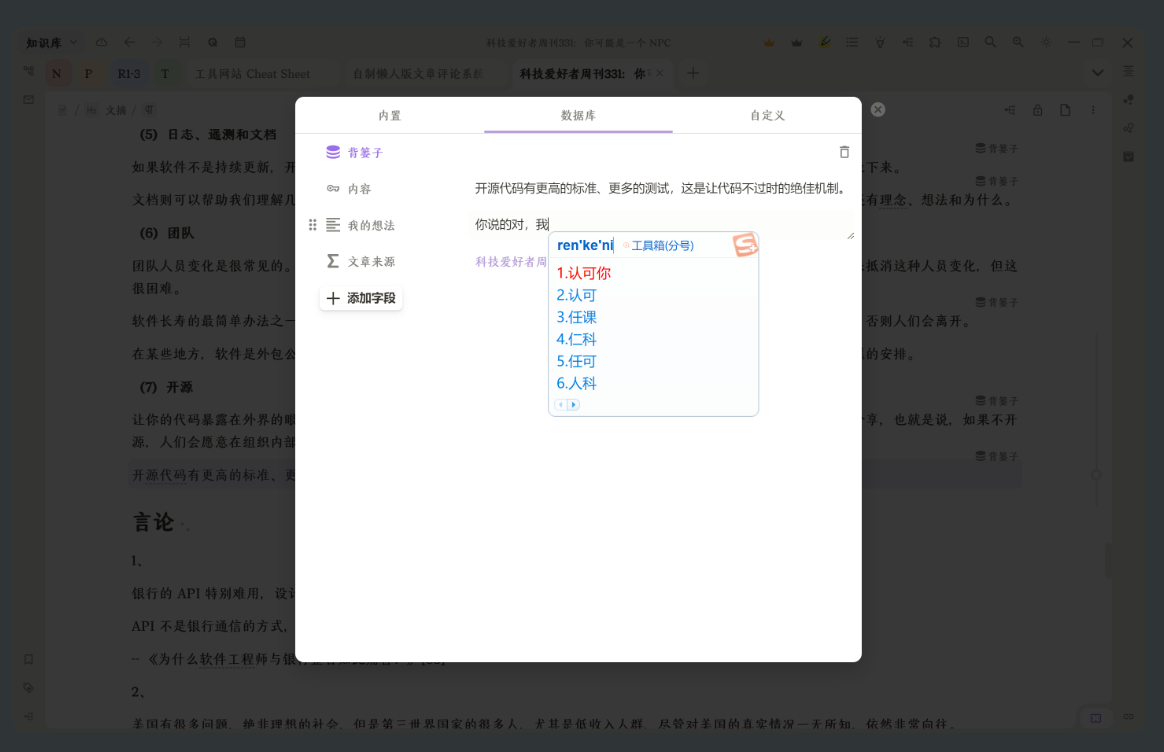This screenshot has width=1164, height=752.
Task: Switch to the 内置 tab
Action: coord(390,115)
